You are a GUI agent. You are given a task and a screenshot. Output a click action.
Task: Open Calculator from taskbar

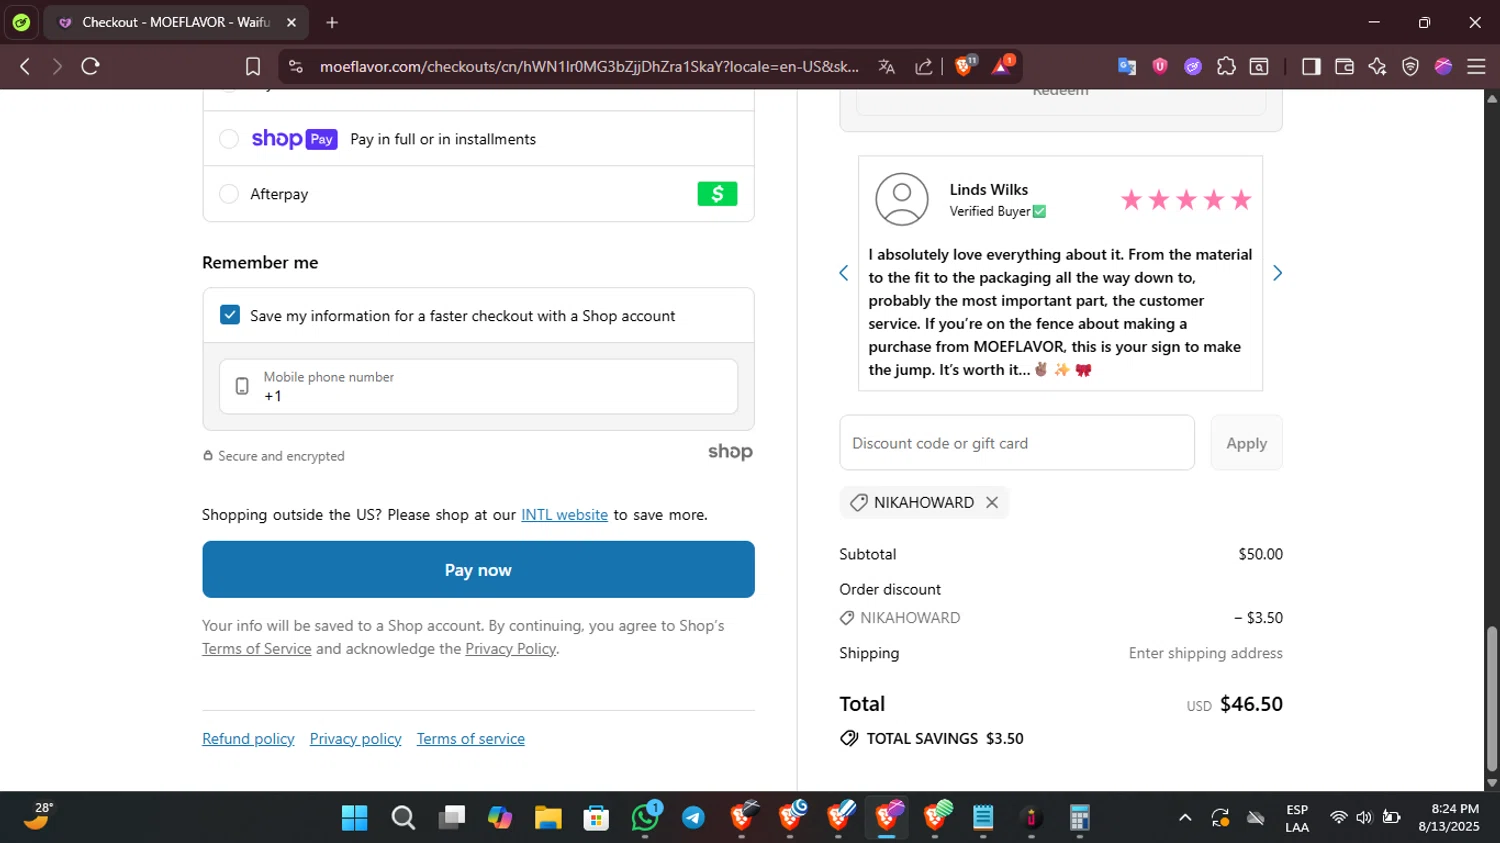tap(1079, 818)
